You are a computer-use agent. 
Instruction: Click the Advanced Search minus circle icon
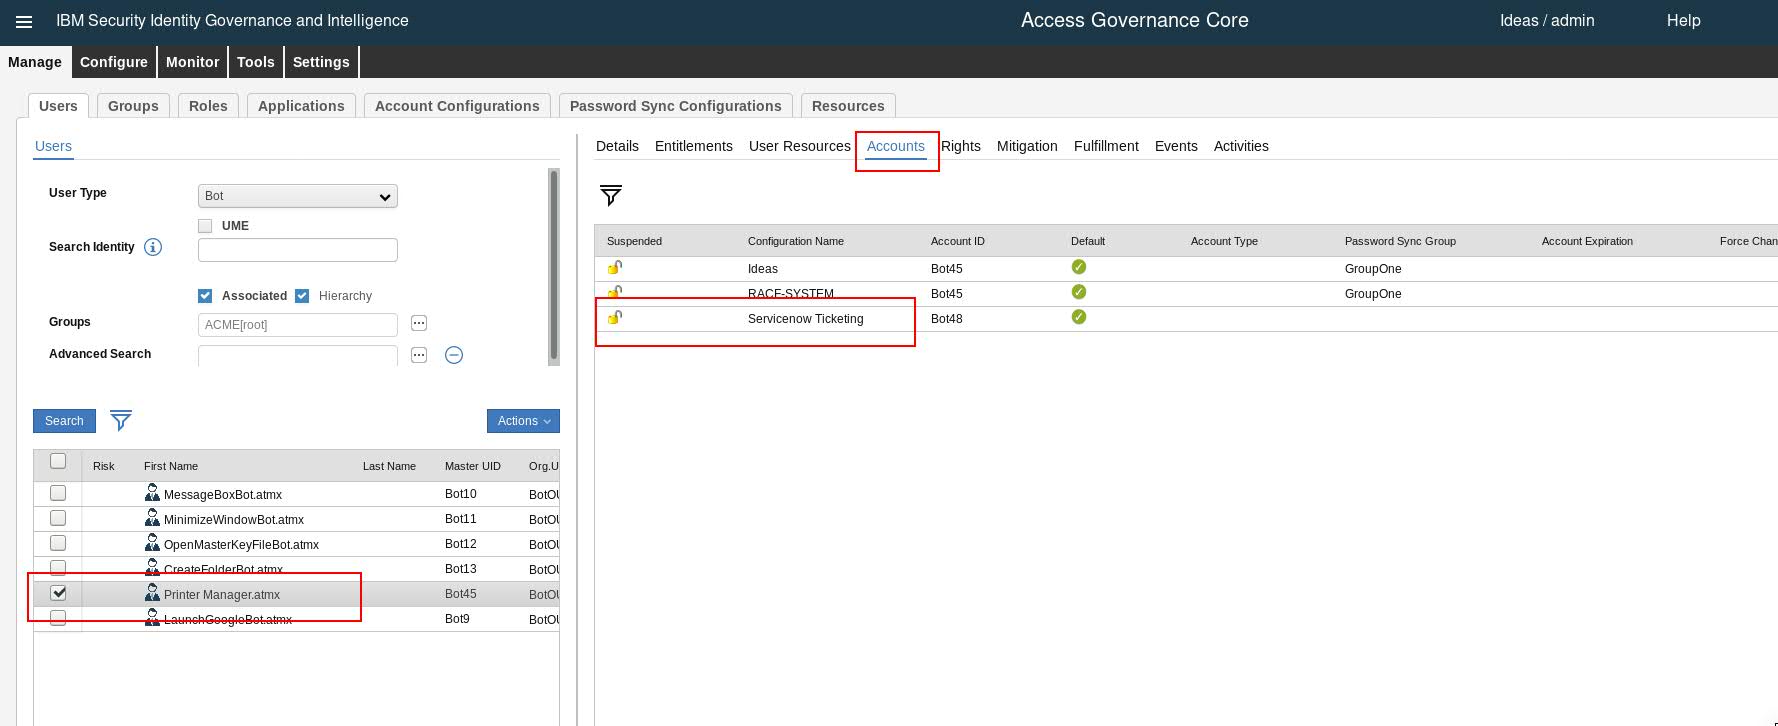454,355
